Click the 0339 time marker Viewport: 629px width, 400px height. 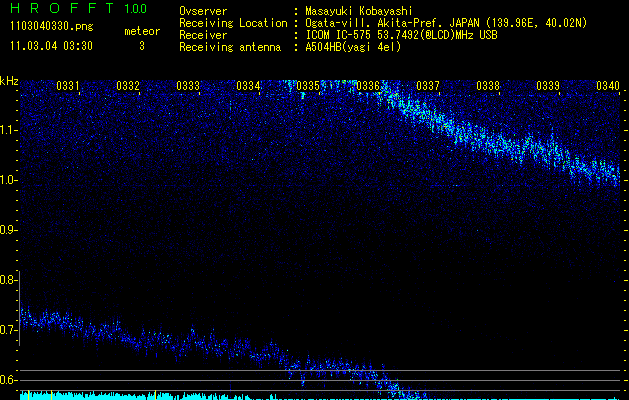548,86
